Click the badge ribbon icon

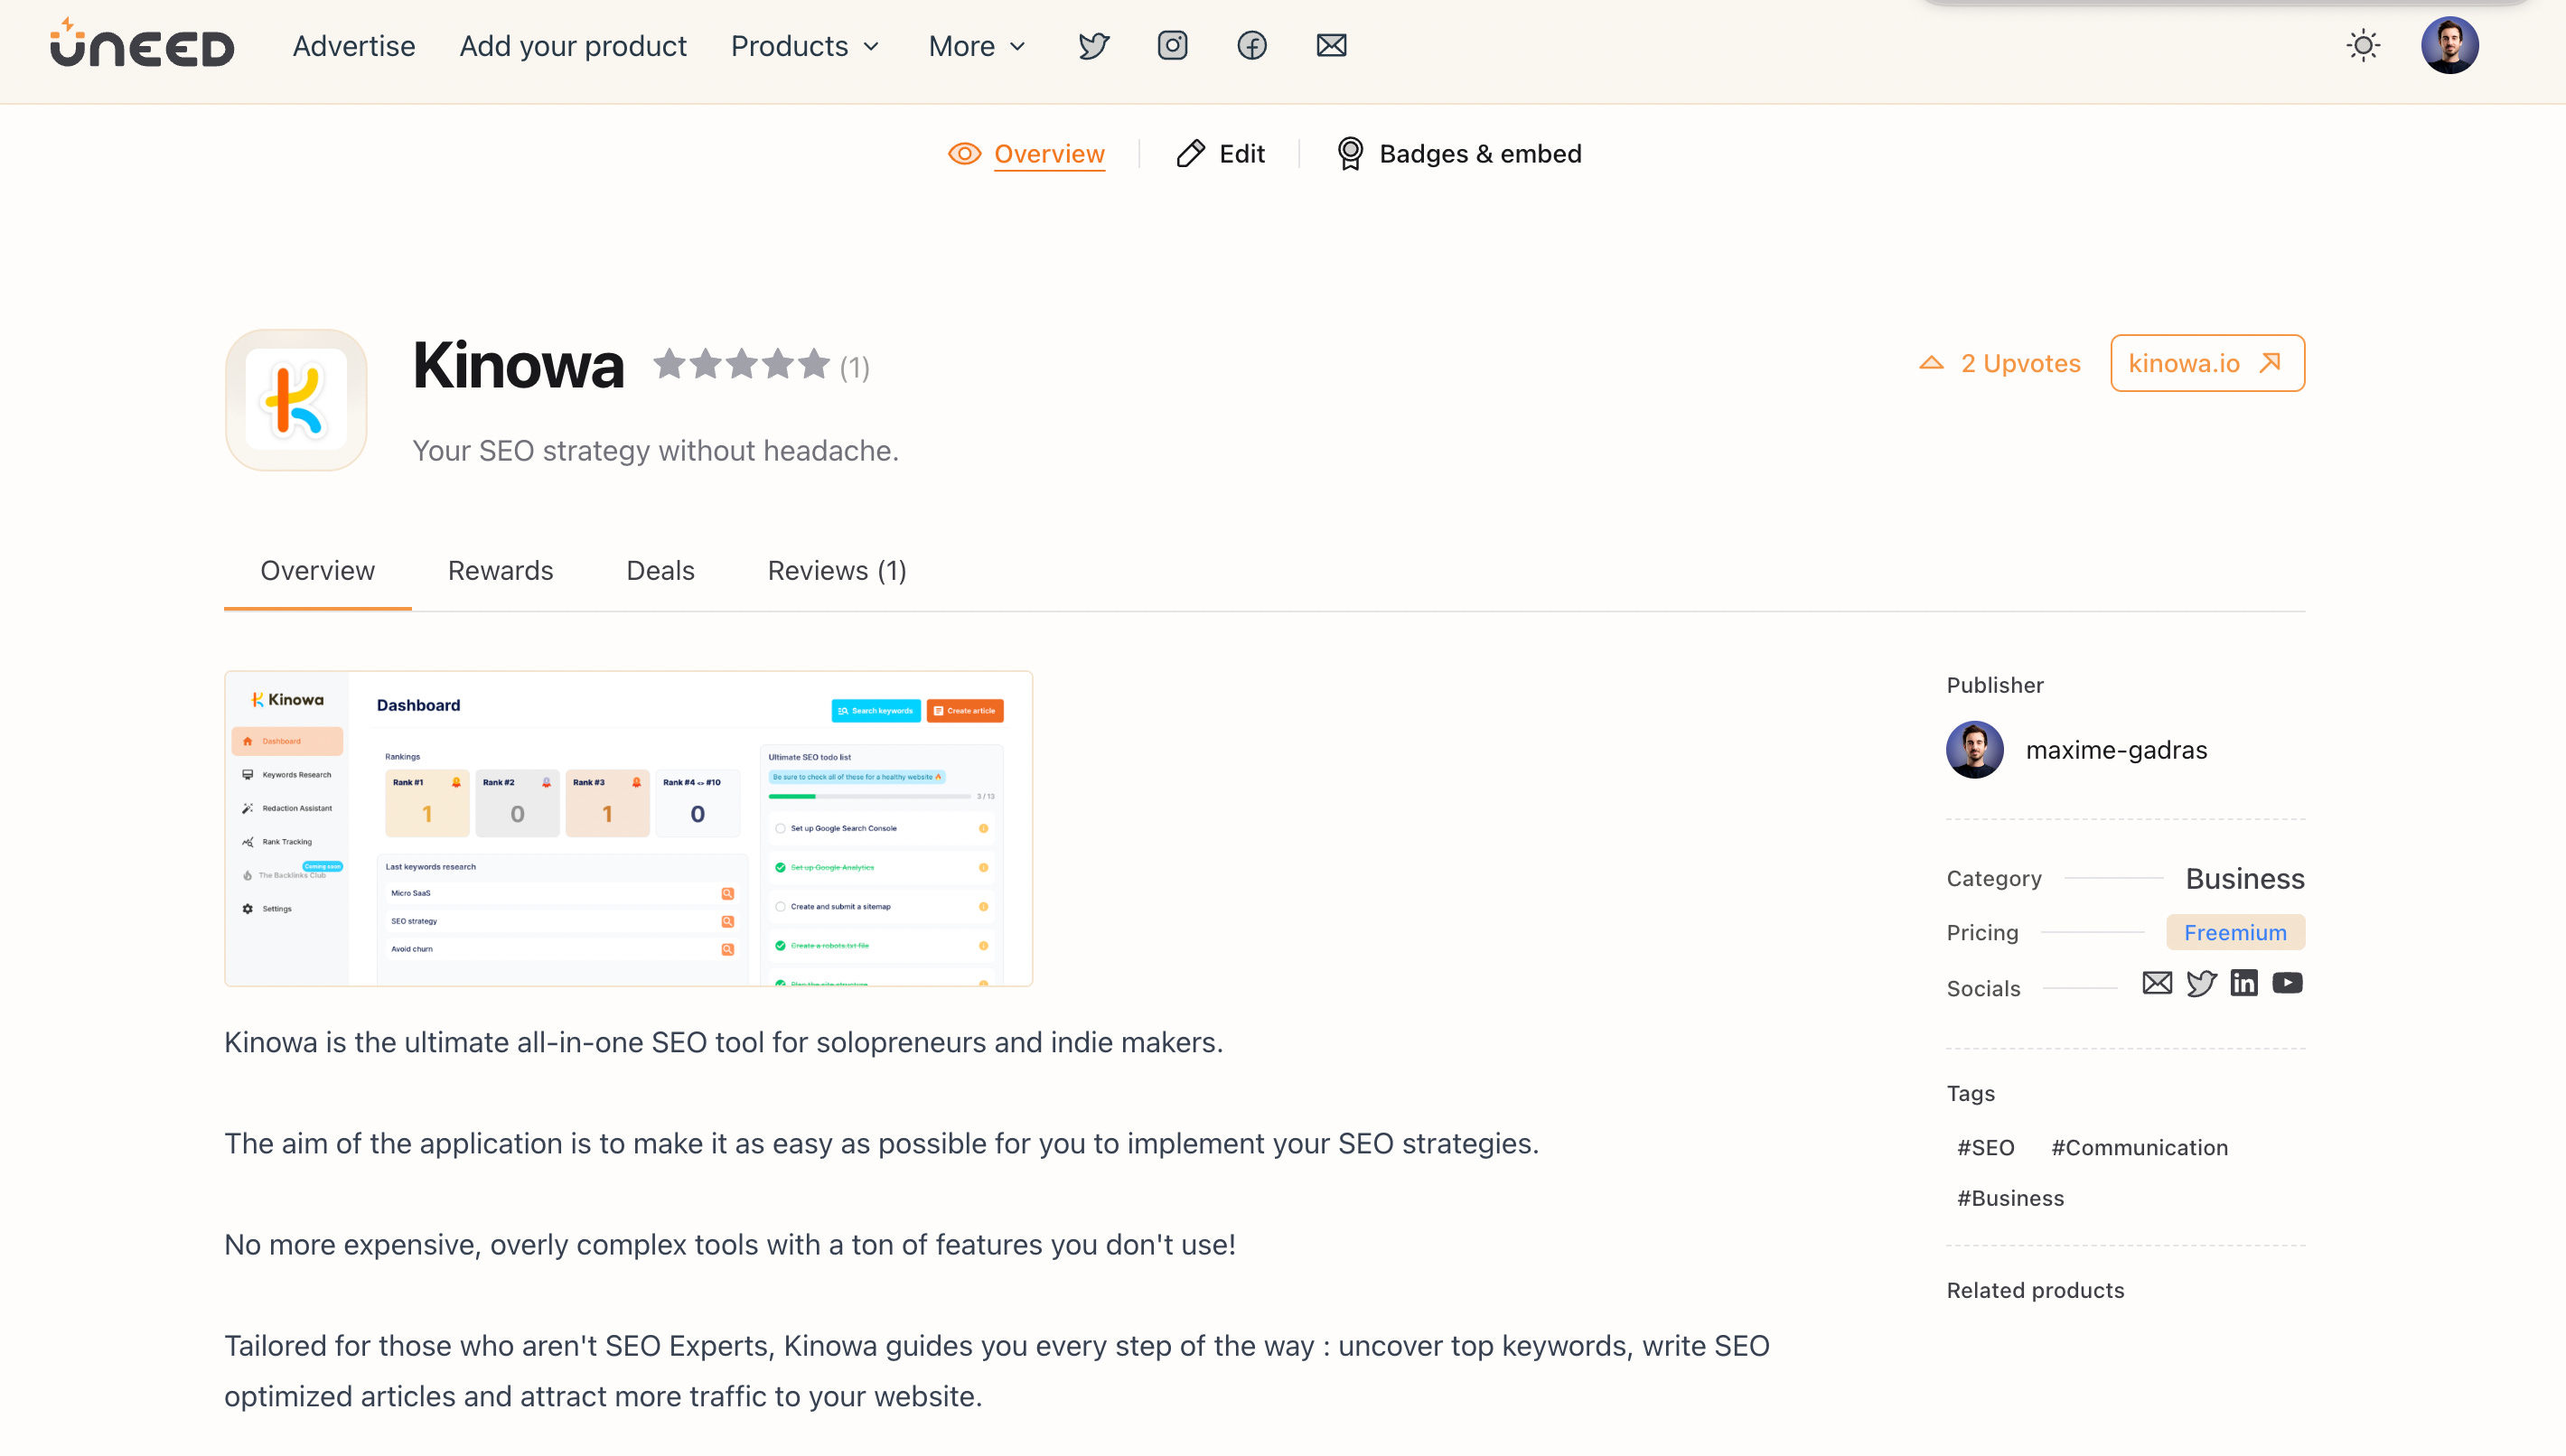coord(1350,154)
